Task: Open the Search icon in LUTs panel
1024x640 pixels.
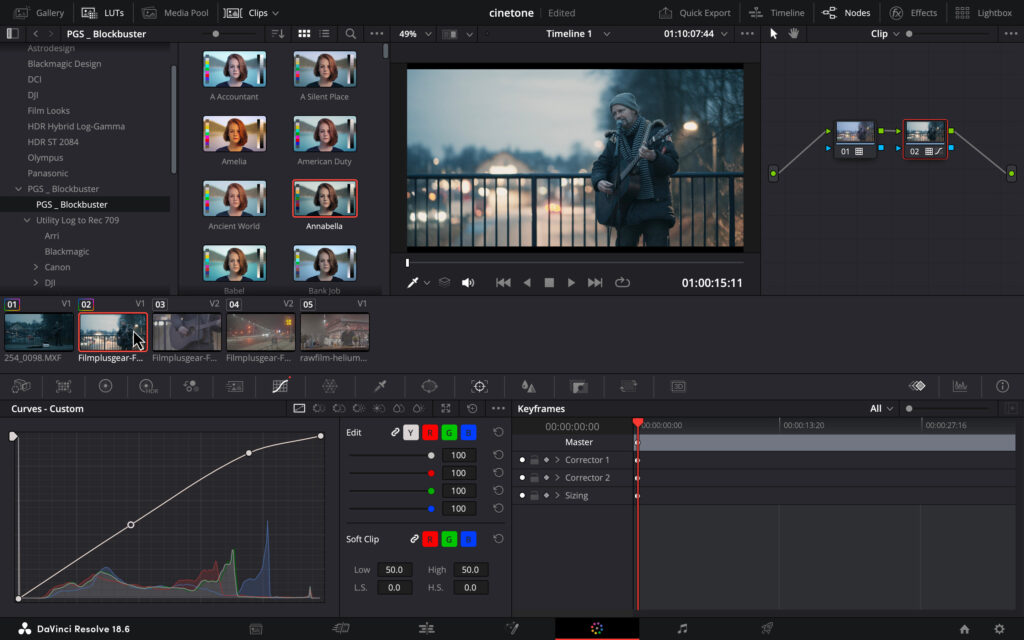Action: pos(350,34)
